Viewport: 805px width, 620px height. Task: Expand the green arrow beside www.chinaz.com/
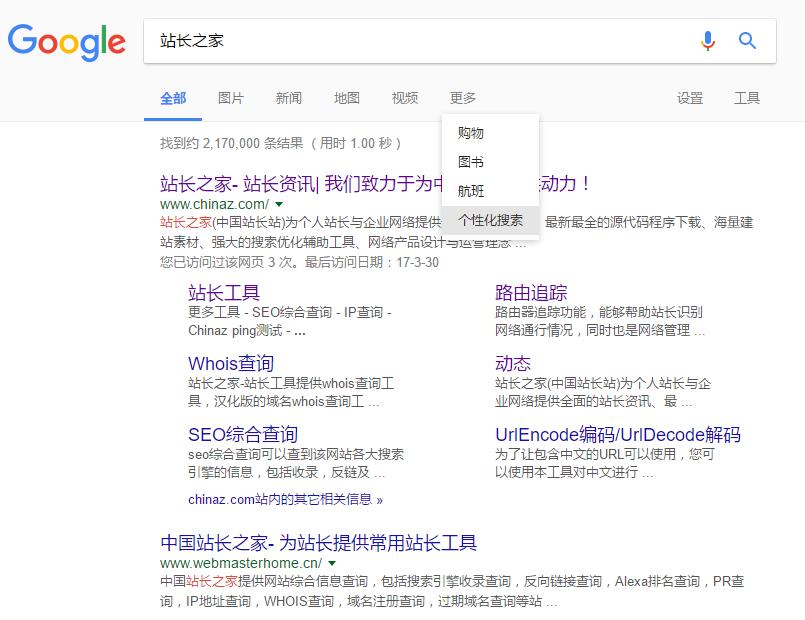(x=279, y=205)
